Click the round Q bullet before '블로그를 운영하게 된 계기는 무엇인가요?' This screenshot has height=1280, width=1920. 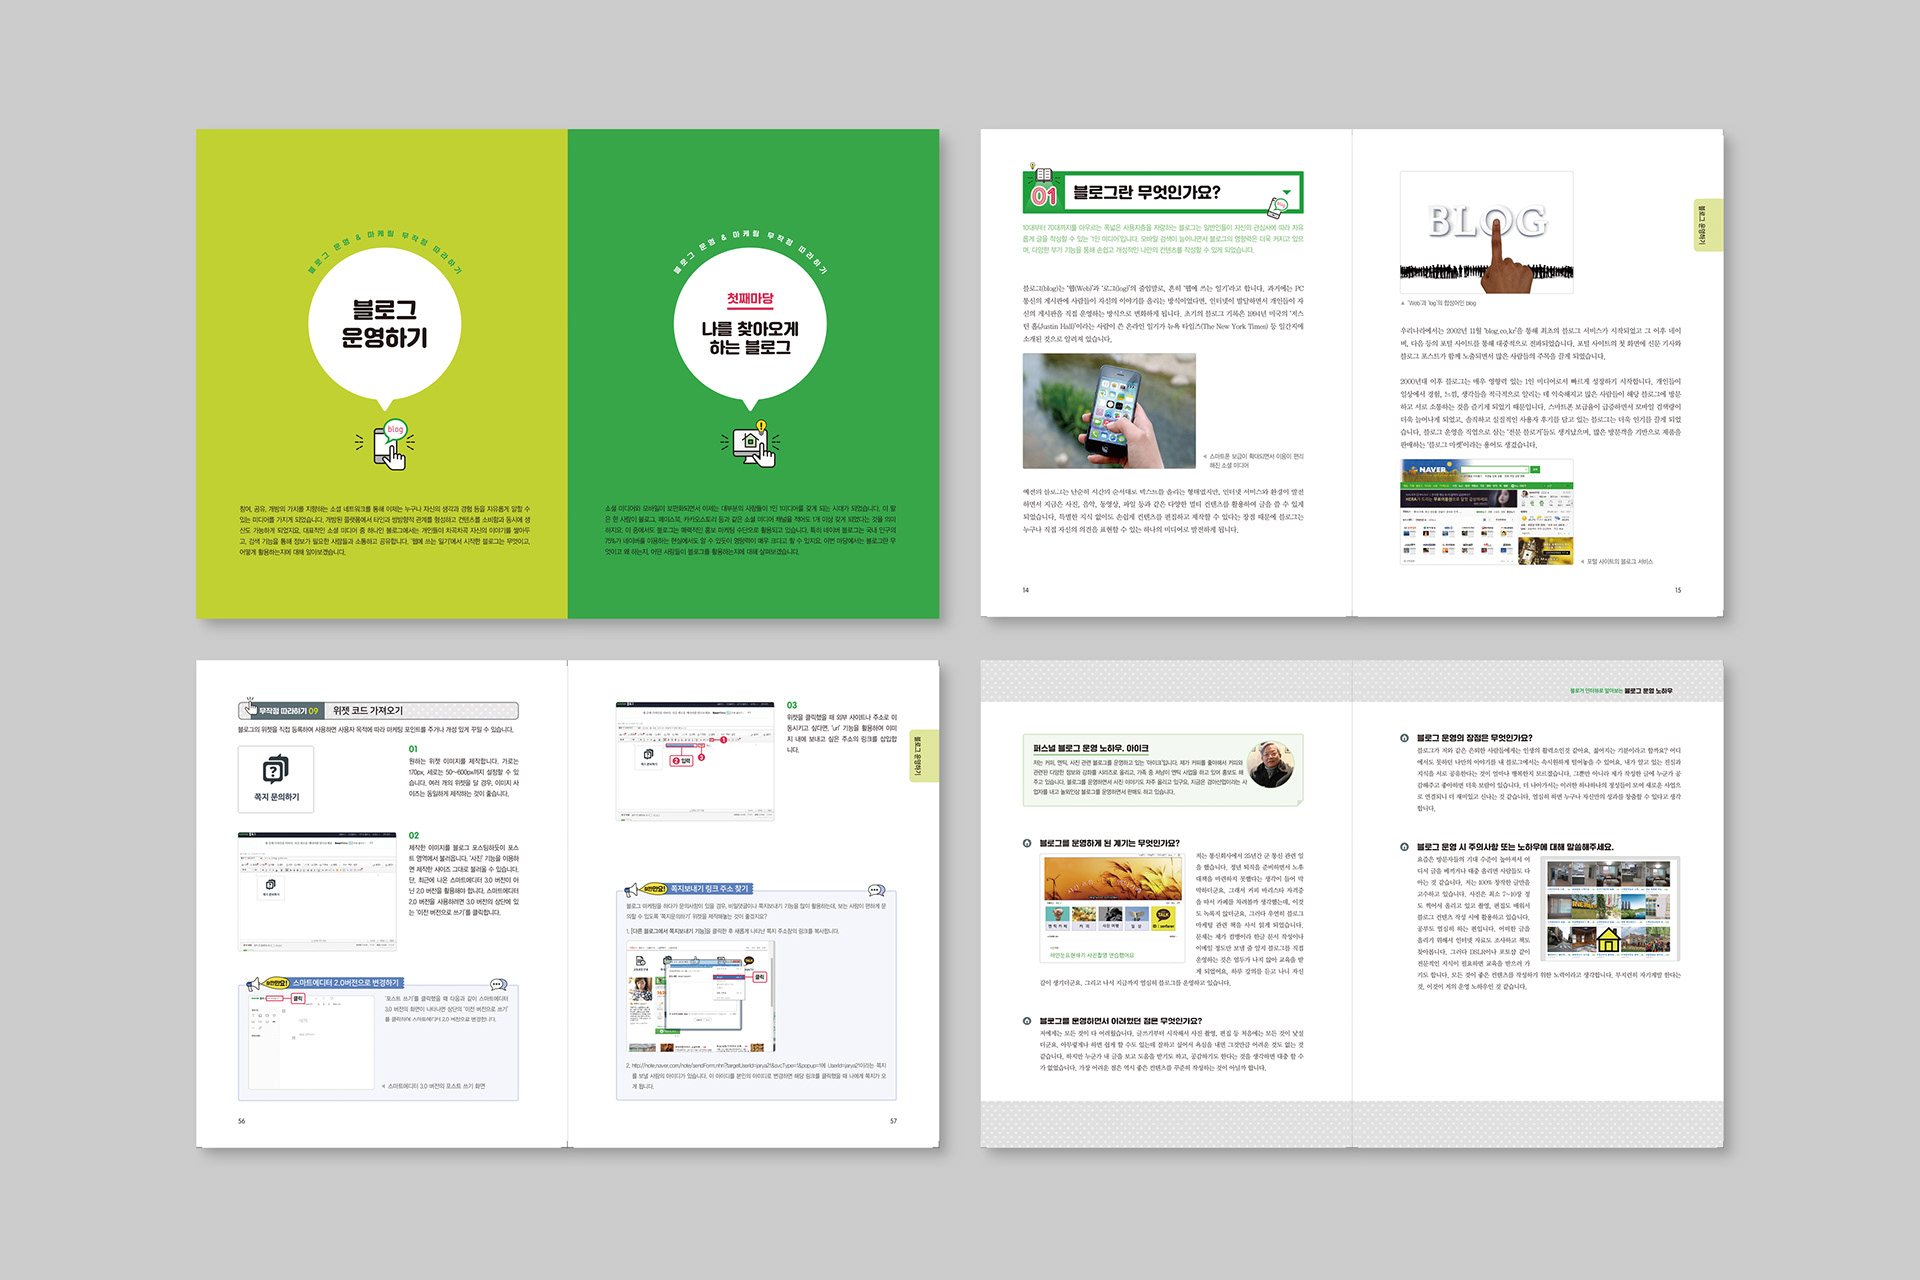point(1027,843)
